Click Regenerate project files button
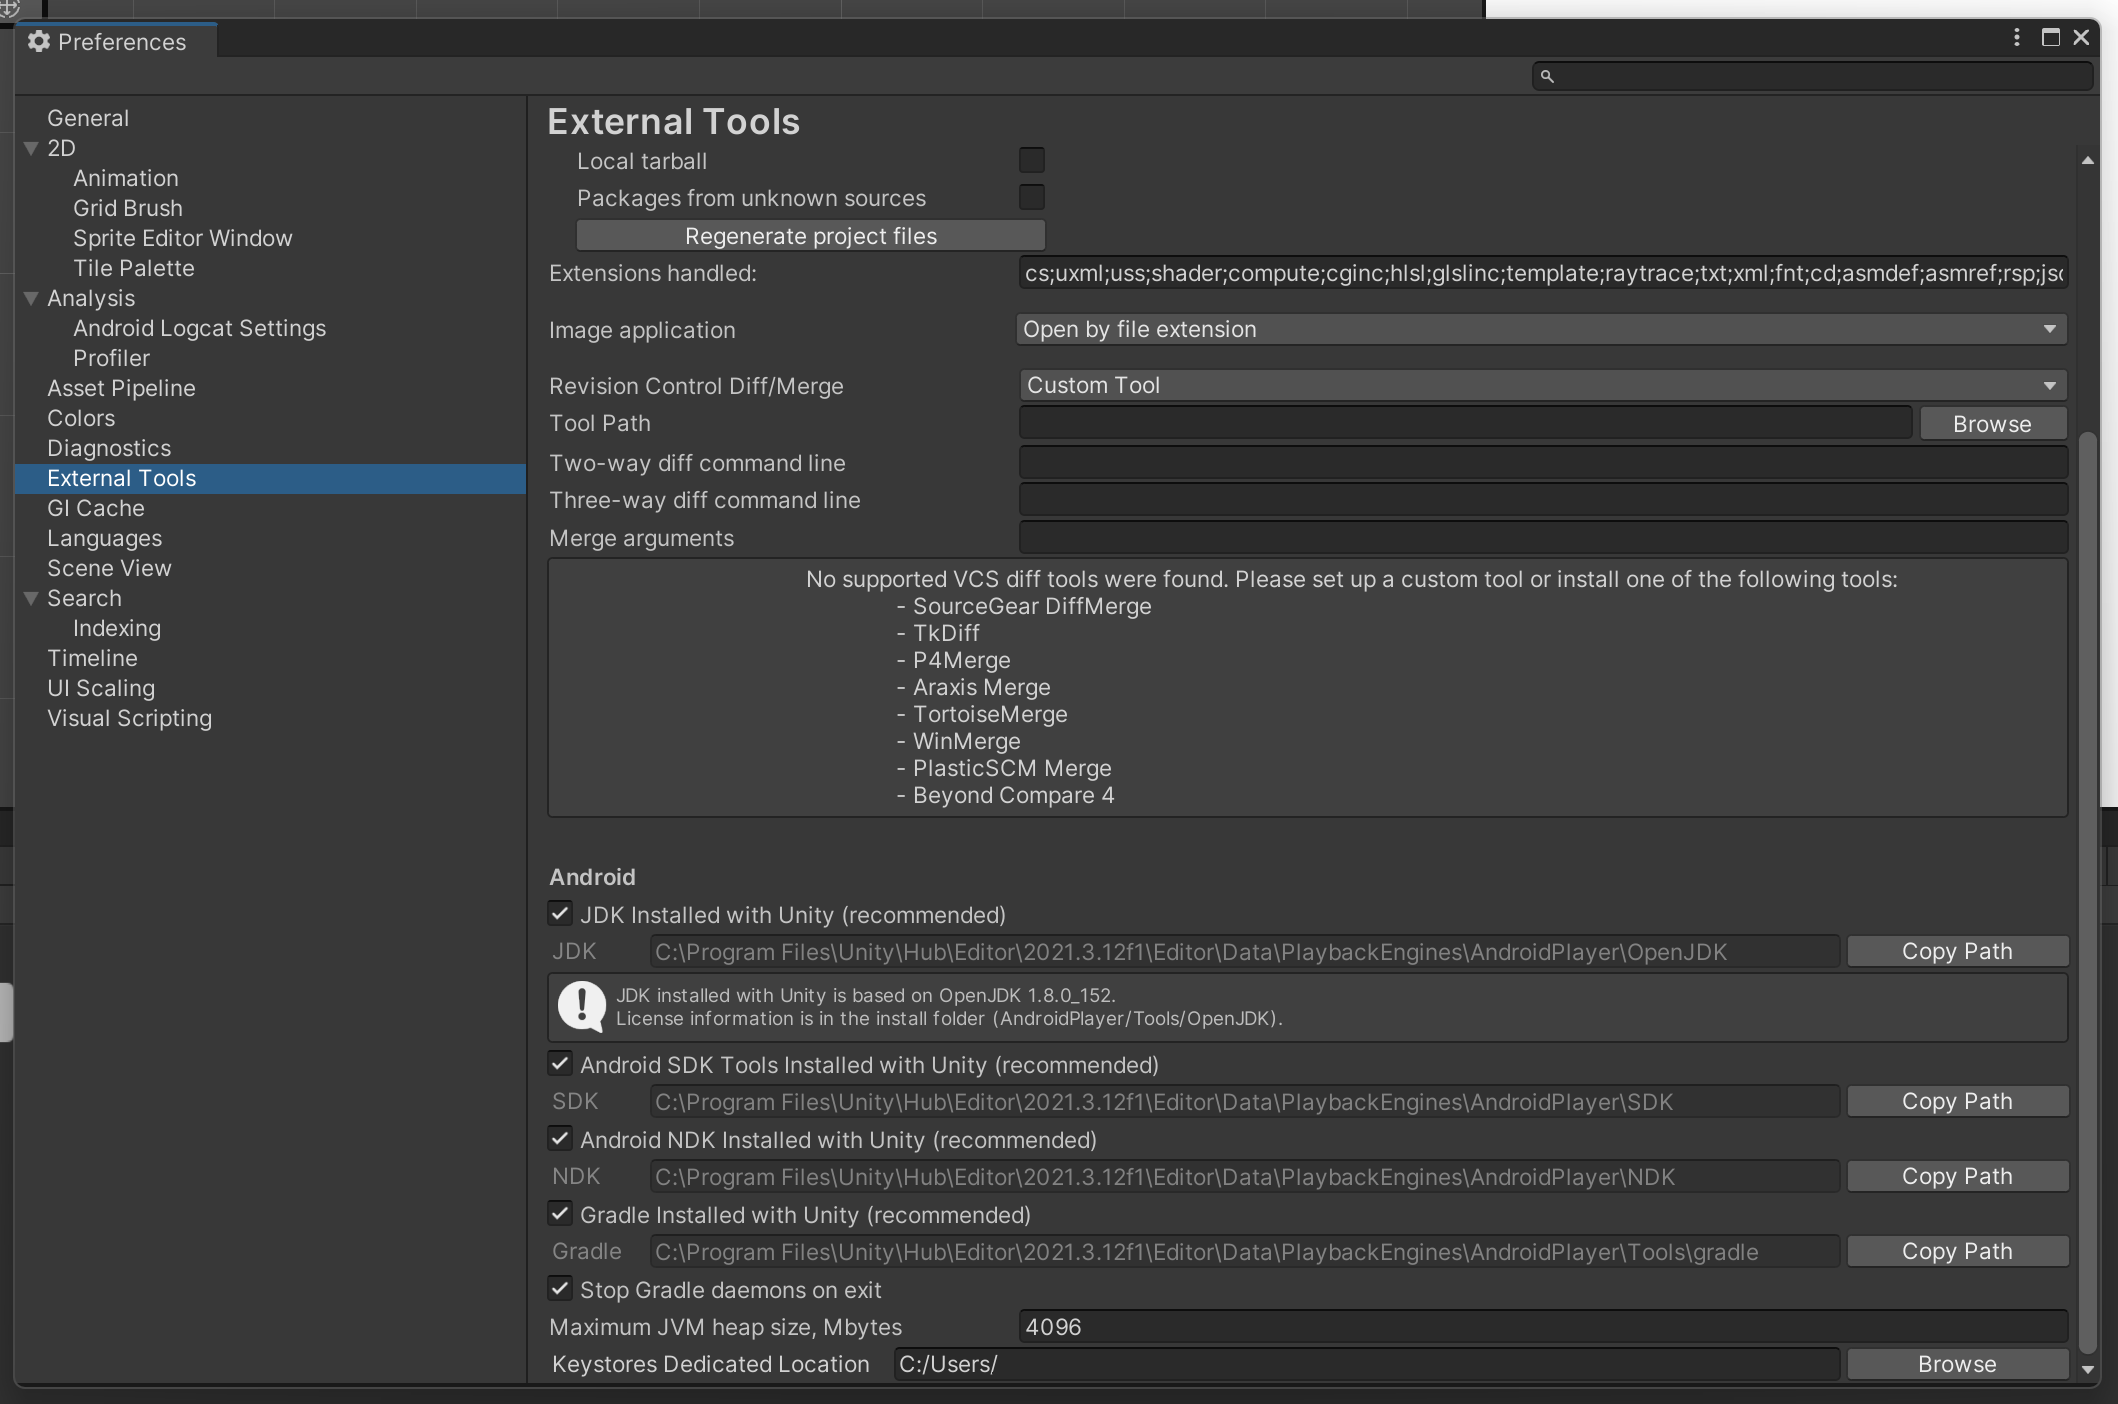Viewport: 2118px width, 1404px height. click(x=810, y=236)
